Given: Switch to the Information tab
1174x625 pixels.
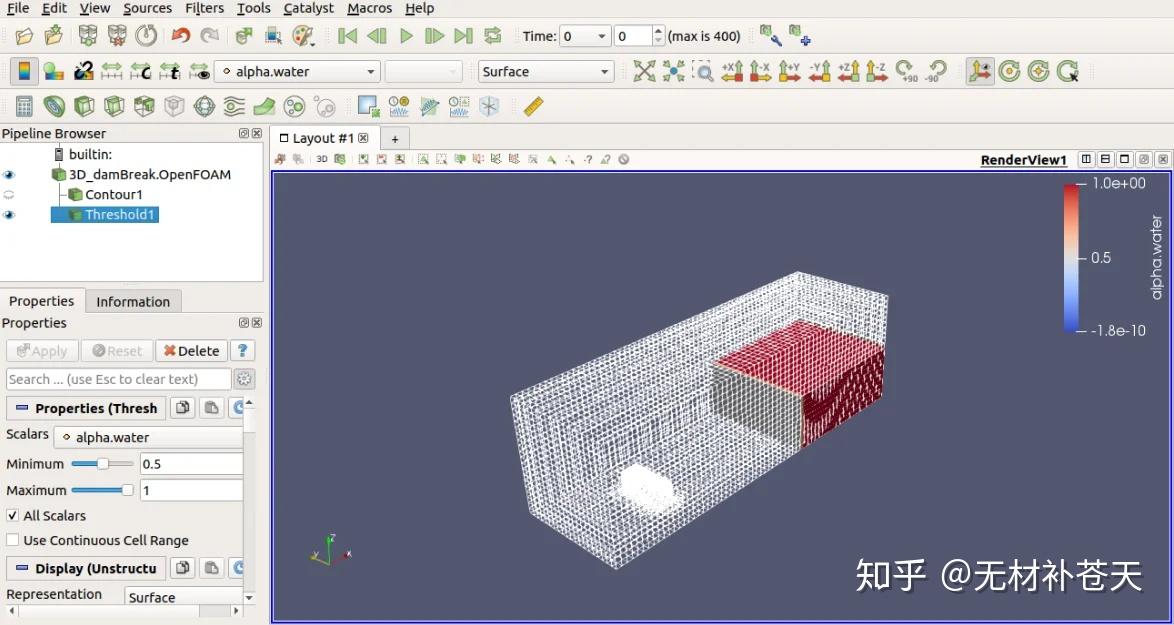Looking at the screenshot, I should tap(133, 301).
